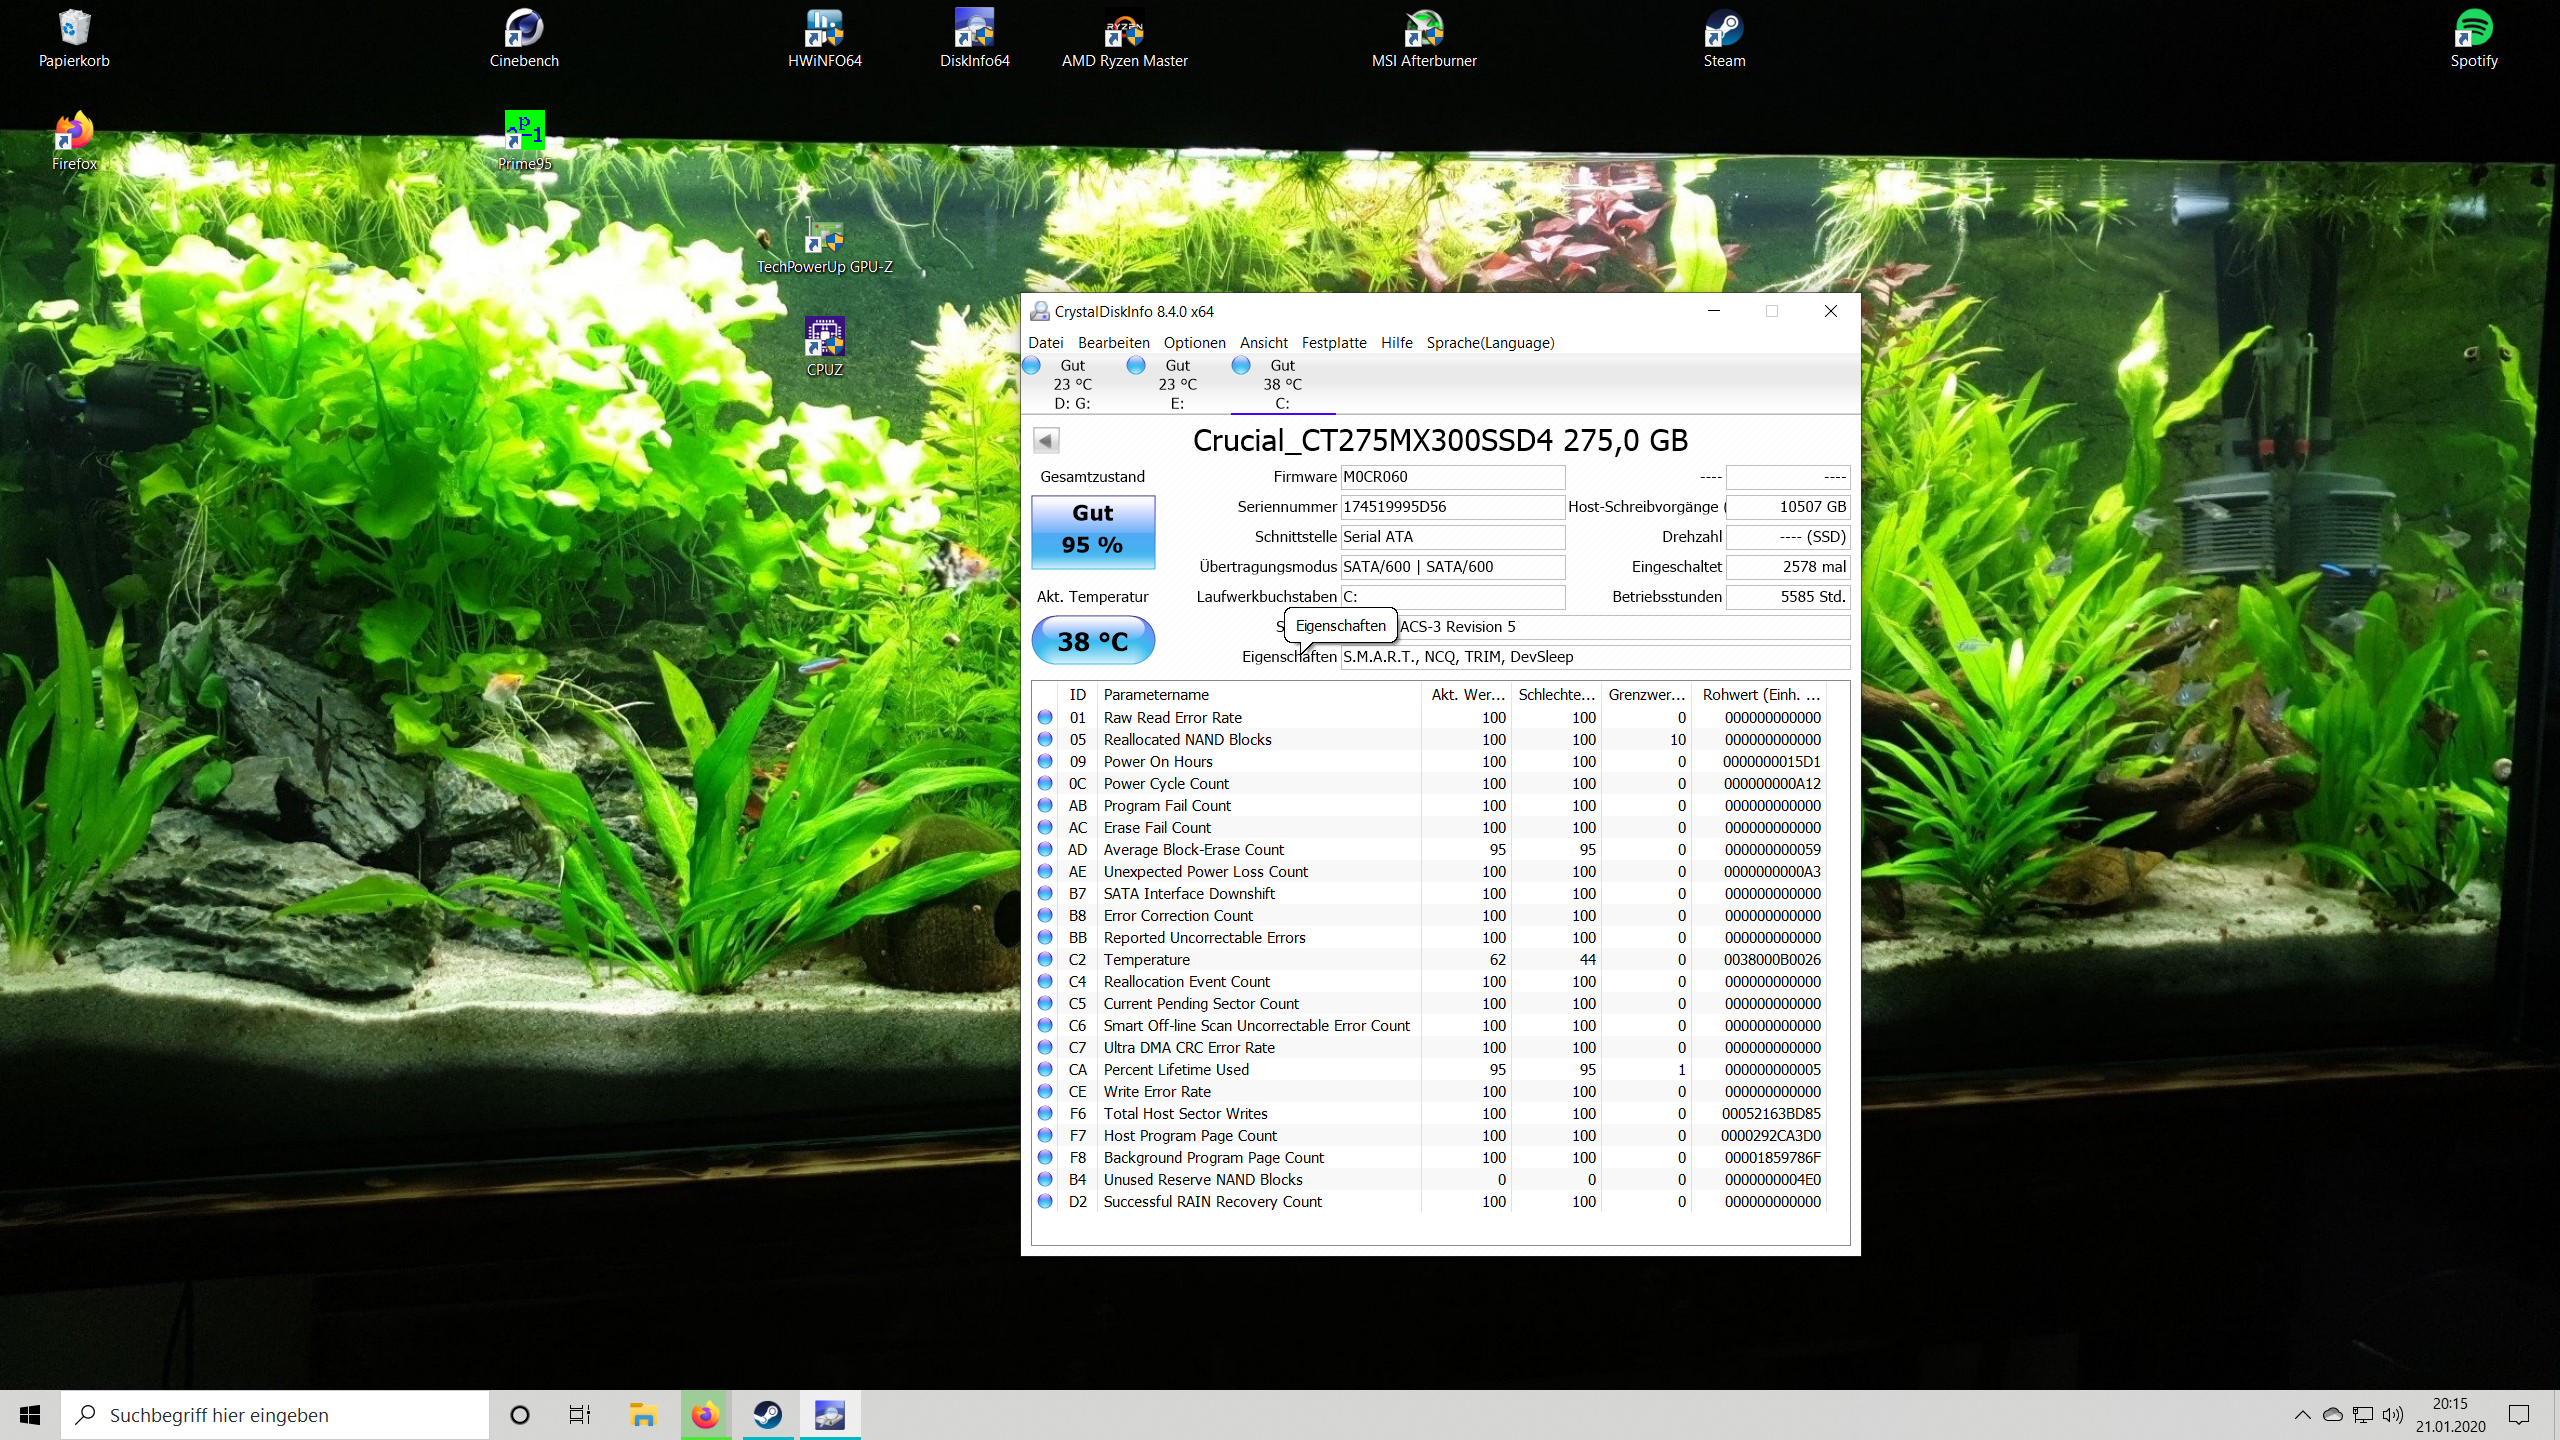
Task: Click the Rohwert column header
Action: tap(1760, 694)
